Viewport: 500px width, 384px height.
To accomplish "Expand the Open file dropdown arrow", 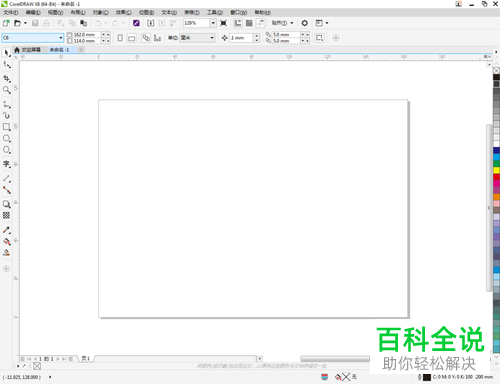I will point(25,23).
